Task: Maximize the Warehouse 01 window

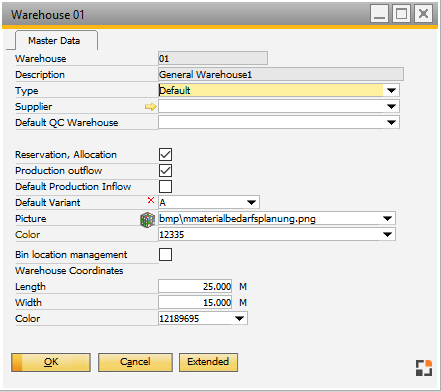Action: tap(401, 14)
